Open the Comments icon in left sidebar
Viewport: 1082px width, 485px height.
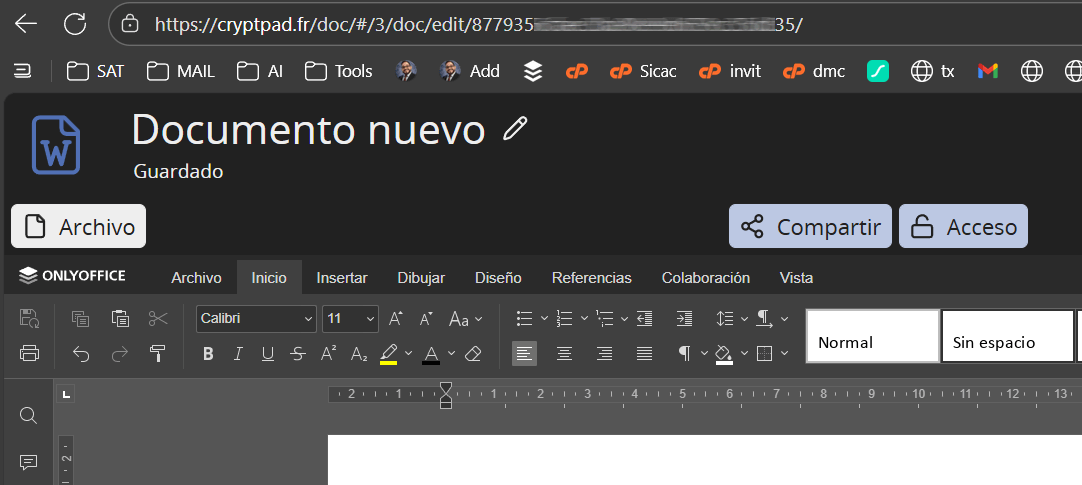tap(29, 461)
